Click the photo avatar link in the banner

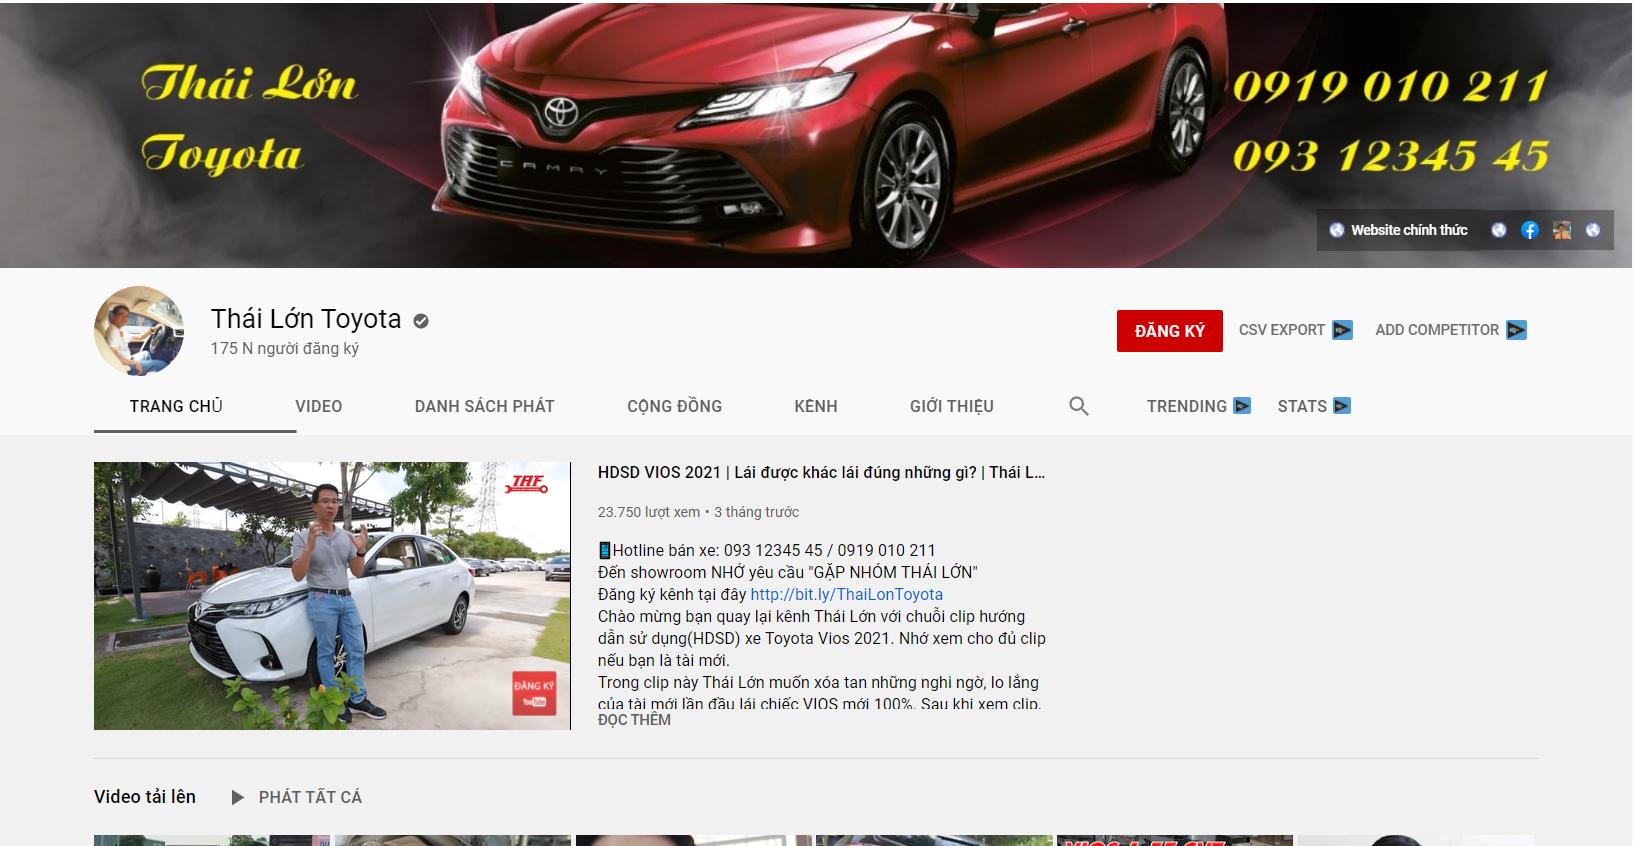pyautogui.click(x=1561, y=230)
